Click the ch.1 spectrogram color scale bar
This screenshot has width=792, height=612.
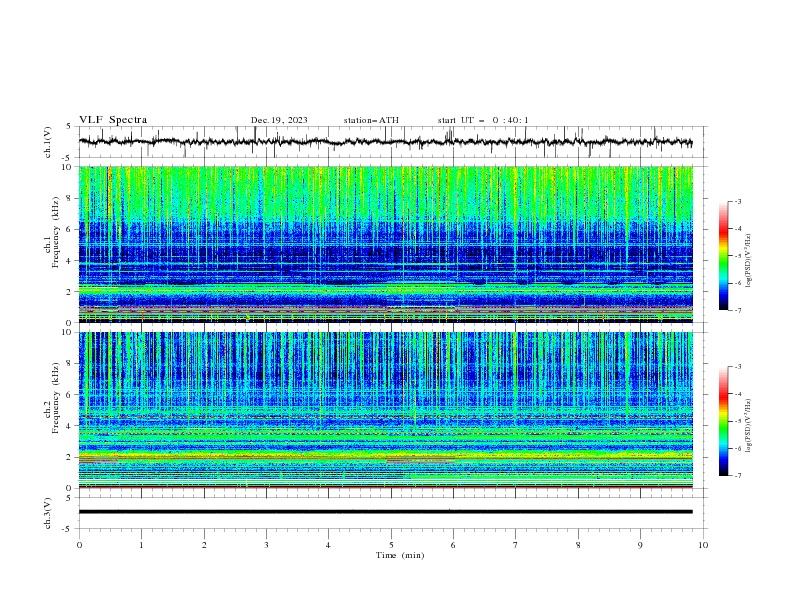click(x=723, y=255)
